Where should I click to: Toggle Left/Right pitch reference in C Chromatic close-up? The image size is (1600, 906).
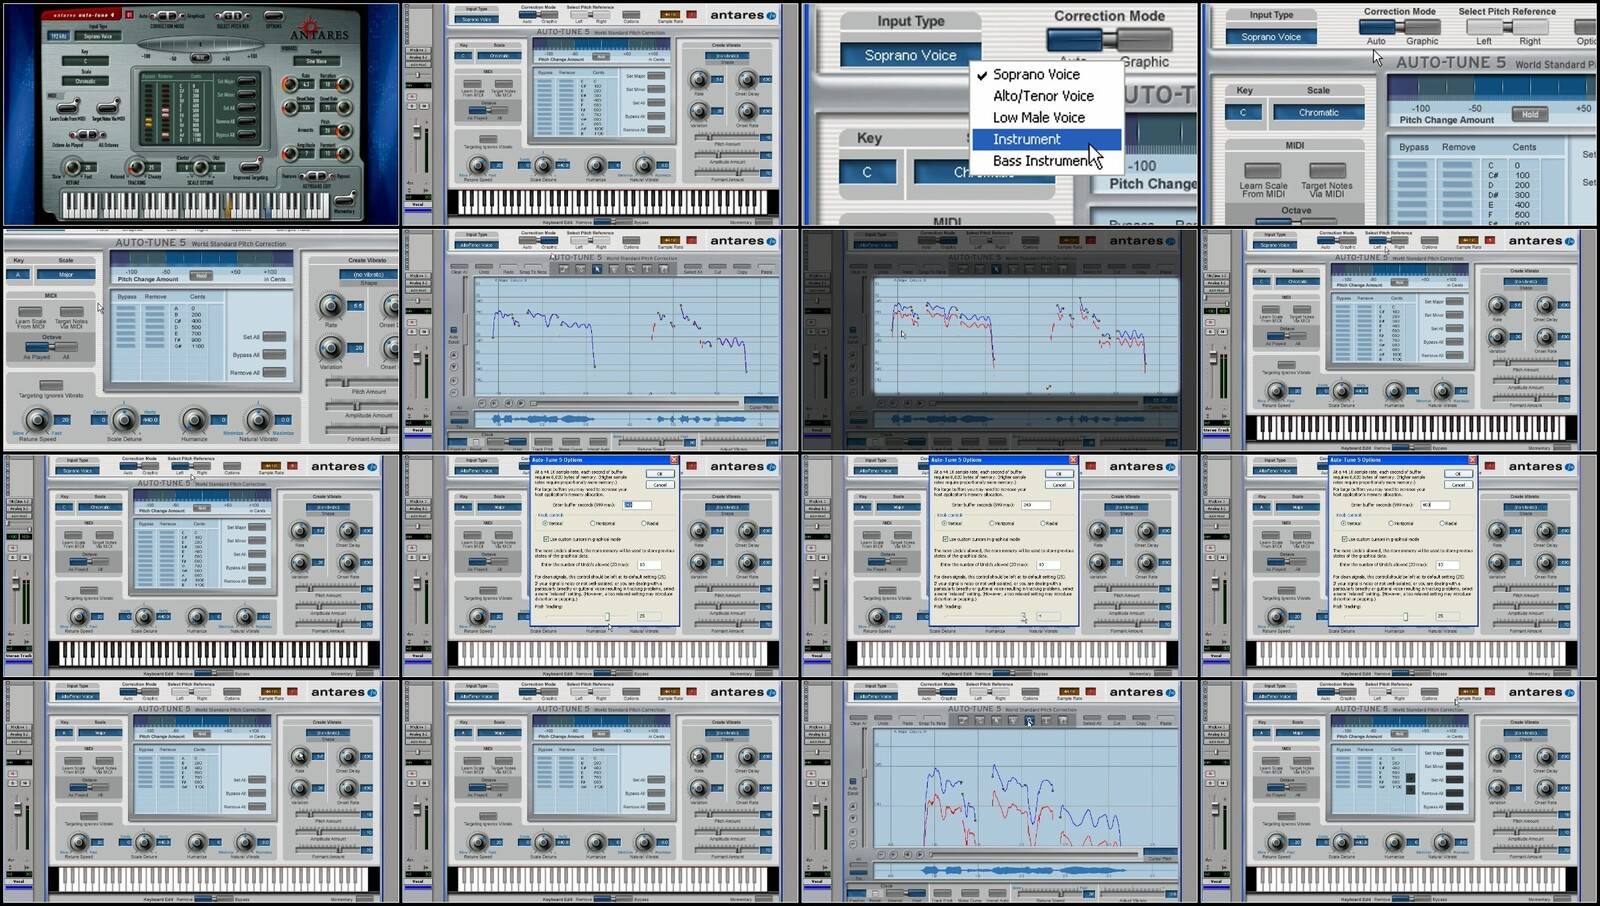pyautogui.click(x=1506, y=27)
